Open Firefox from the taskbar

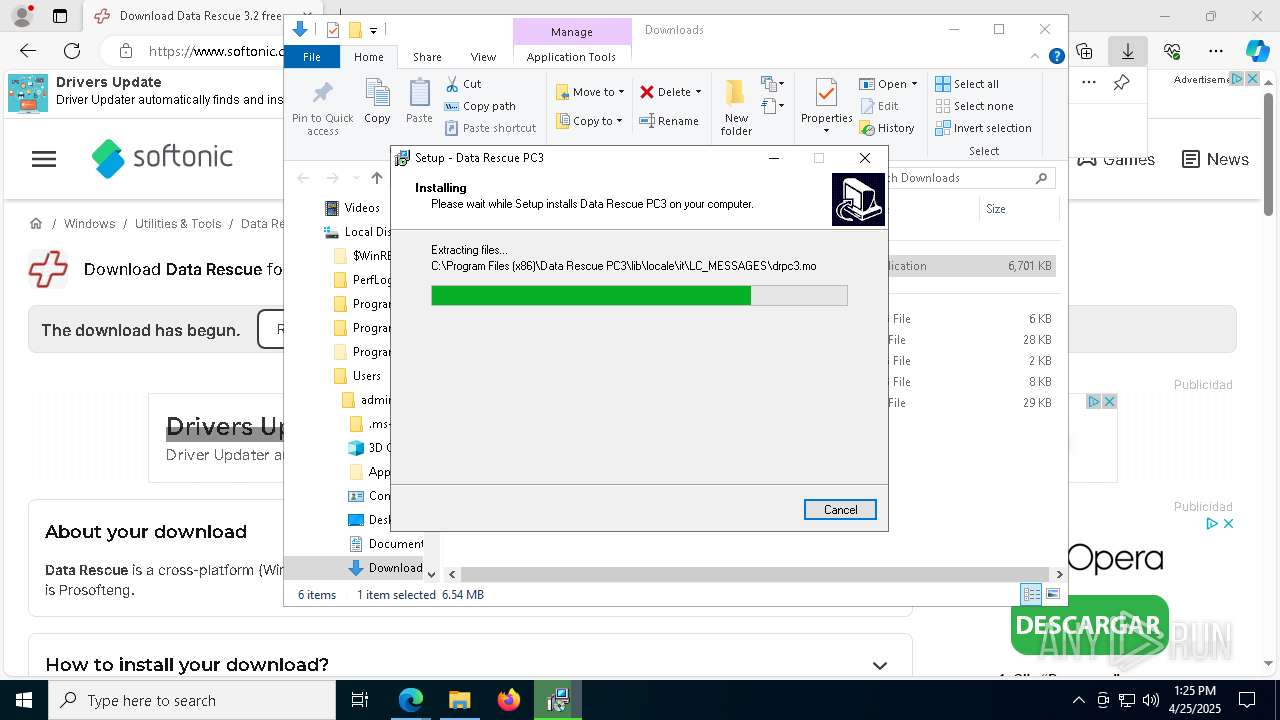coord(509,700)
